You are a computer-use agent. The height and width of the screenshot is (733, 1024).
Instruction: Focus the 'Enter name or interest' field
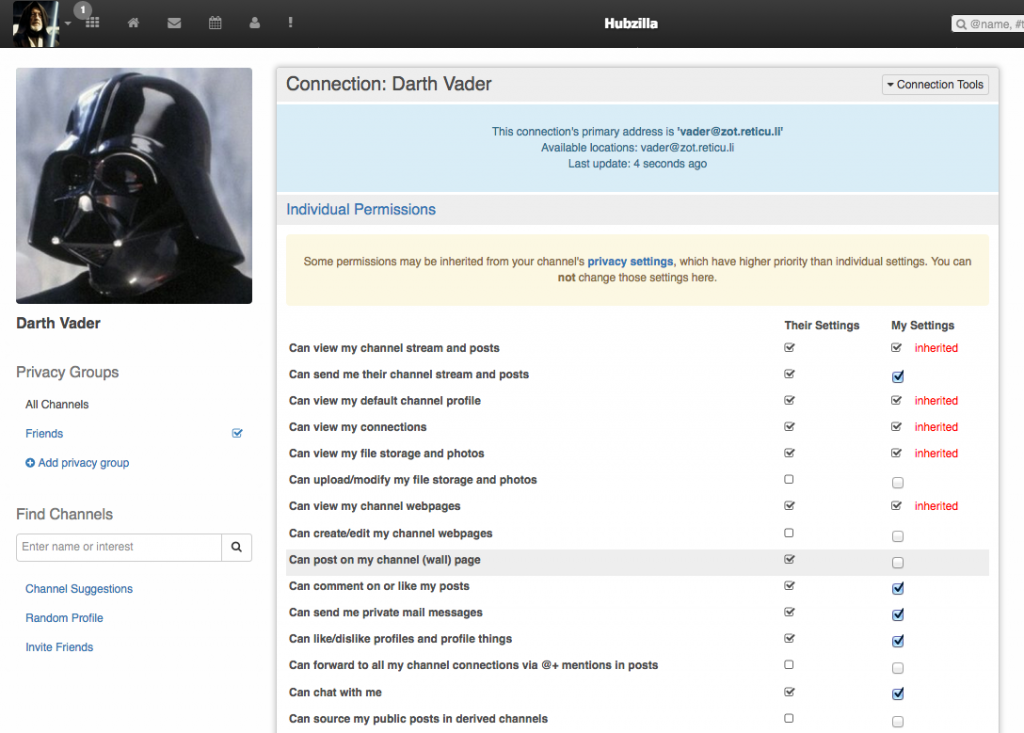[118, 547]
